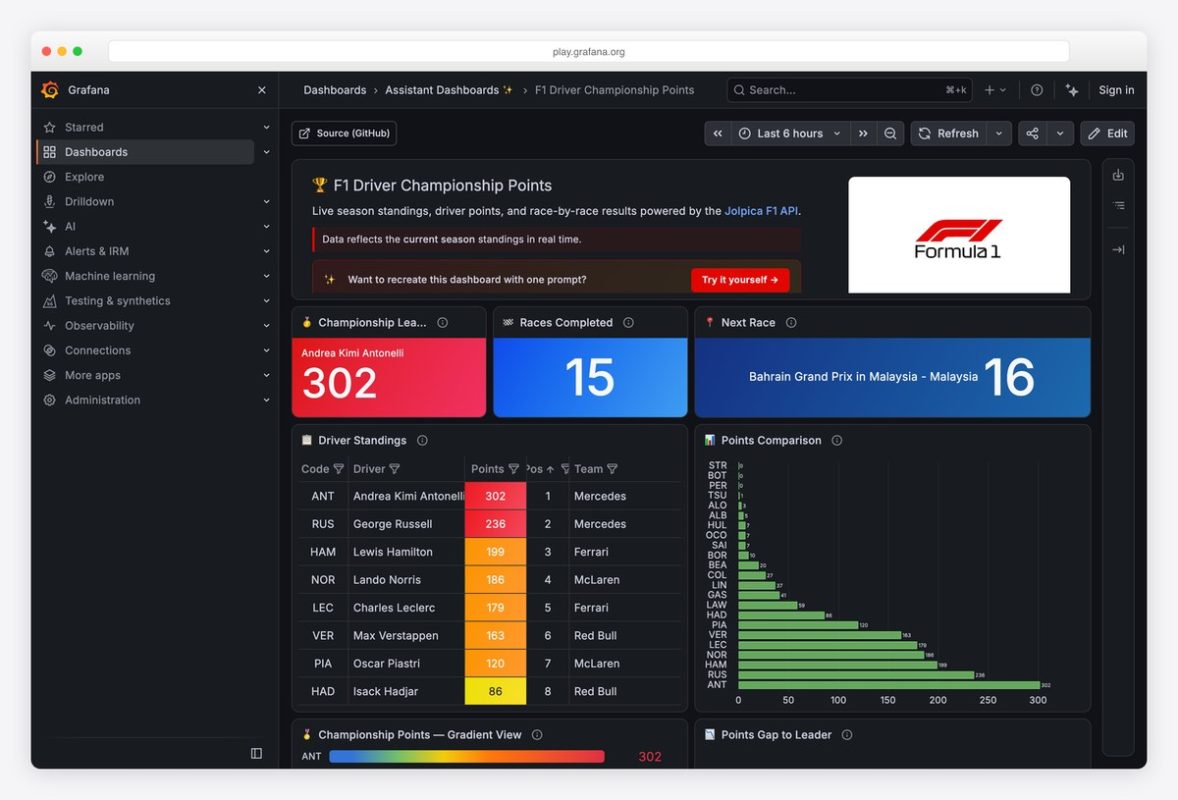Open the plus (new) menu
Image resolution: width=1178 pixels, height=800 pixels.
click(995, 90)
